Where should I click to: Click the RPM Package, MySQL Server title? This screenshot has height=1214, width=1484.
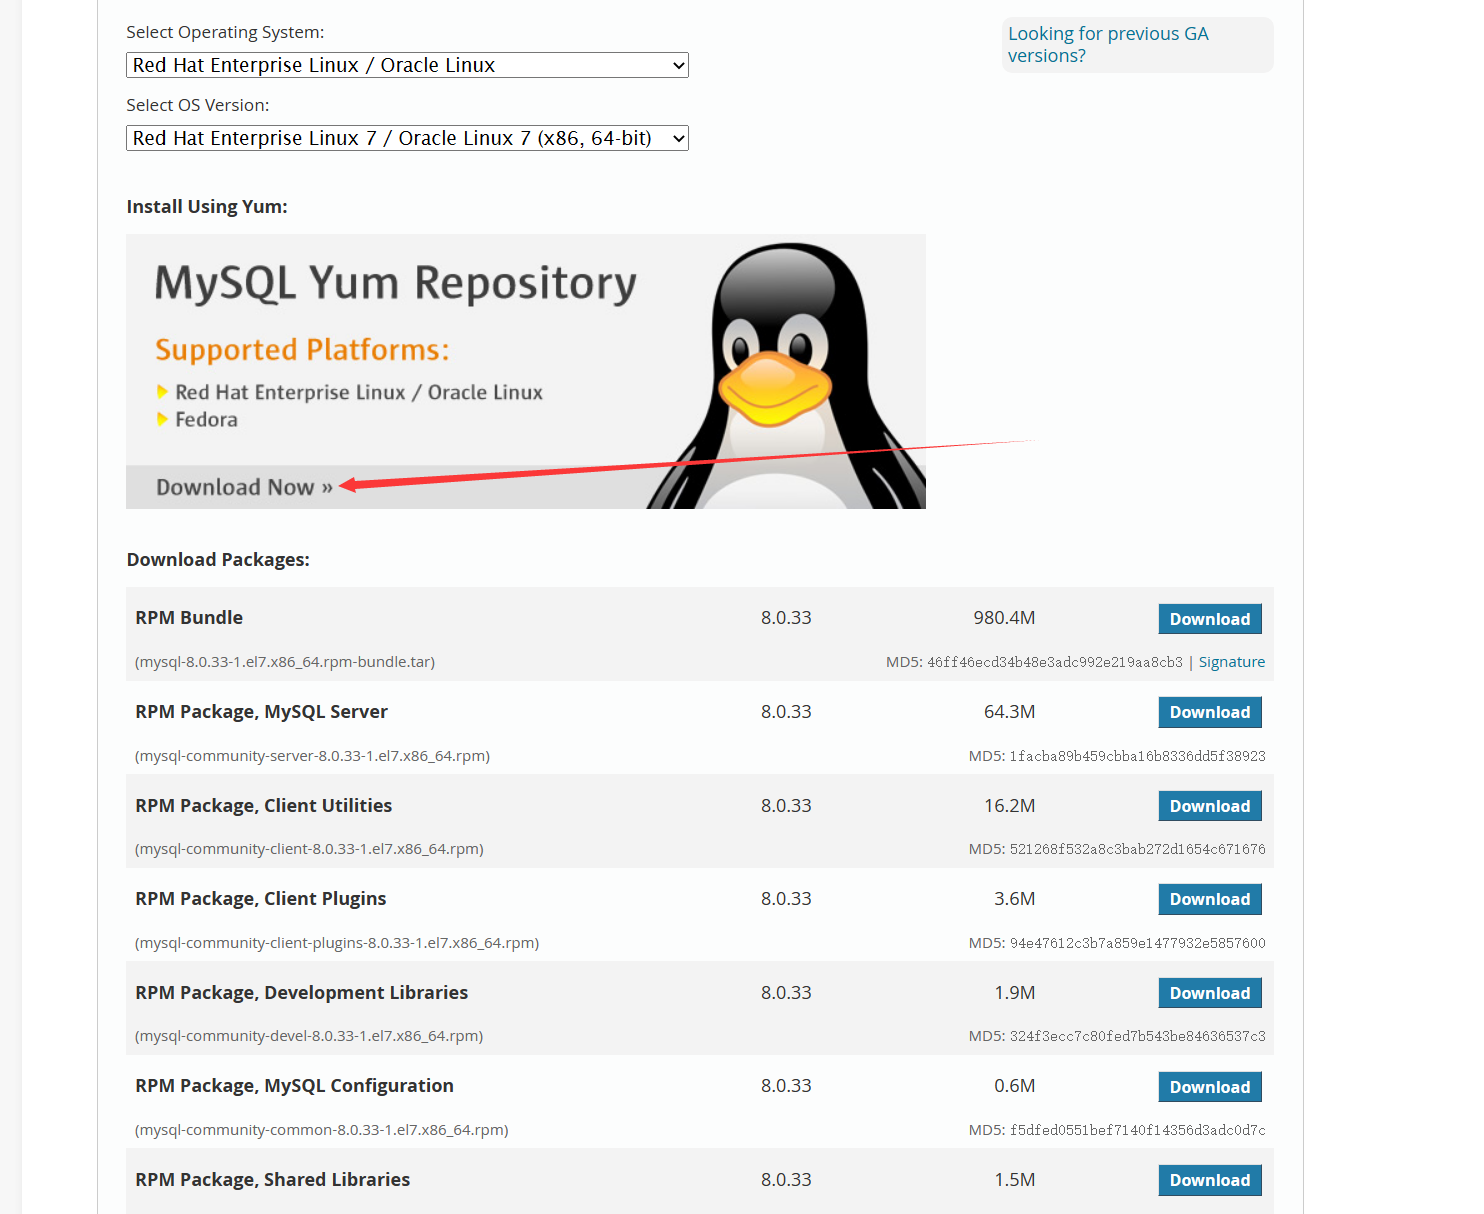click(261, 712)
